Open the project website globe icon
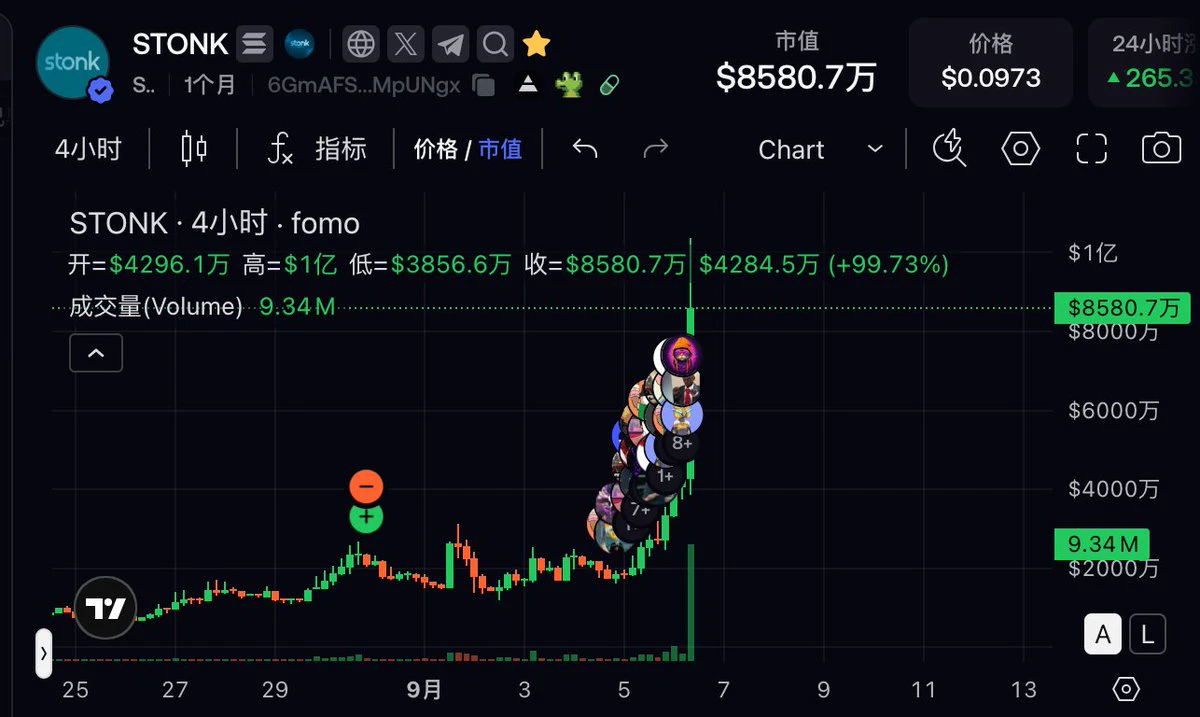 pyautogui.click(x=361, y=44)
